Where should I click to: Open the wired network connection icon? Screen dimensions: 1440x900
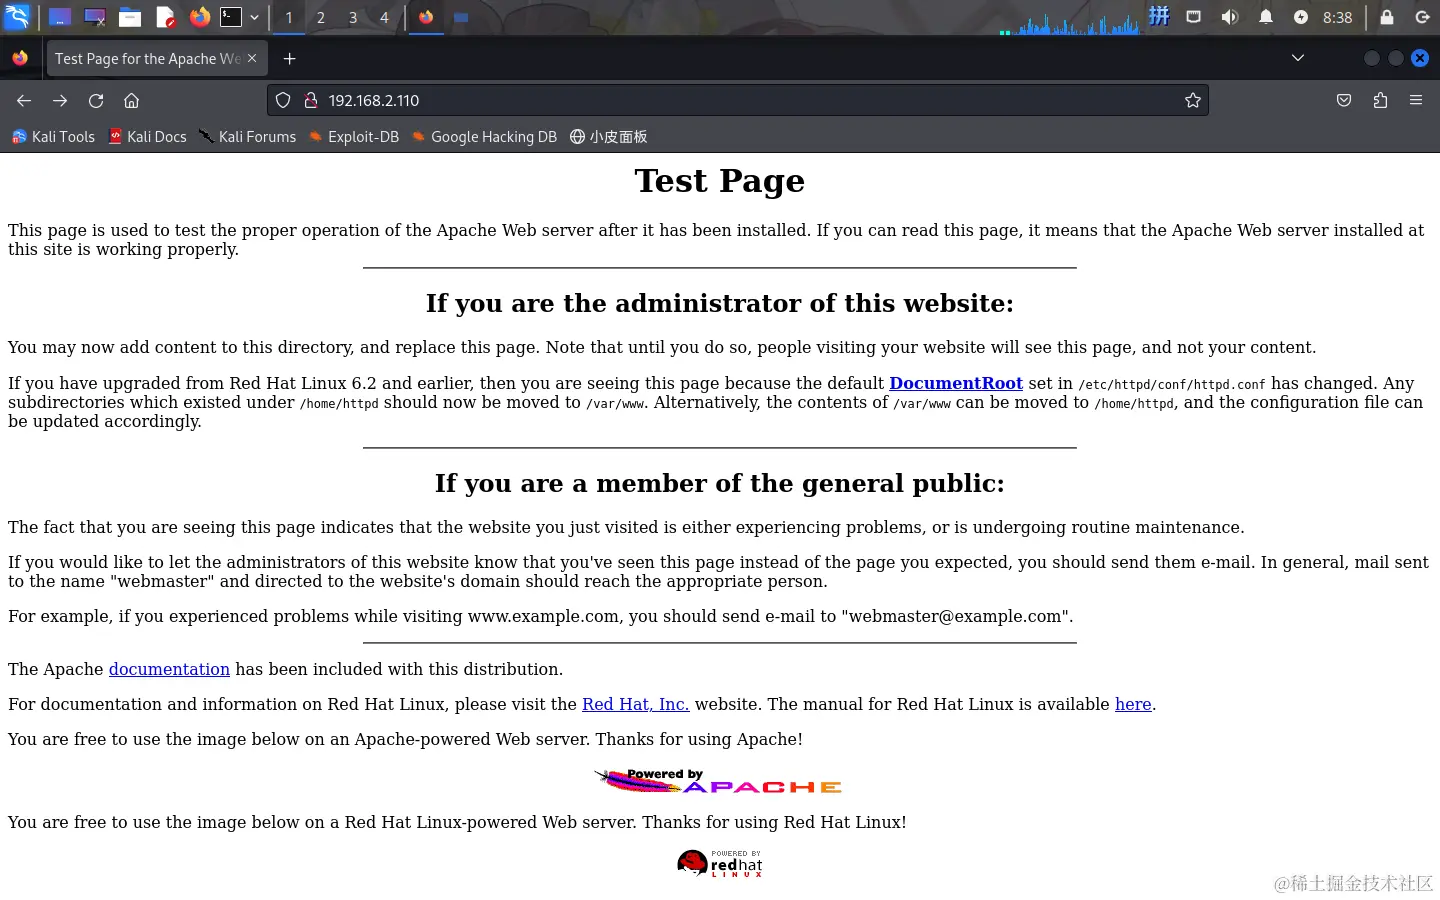coord(1194,17)
